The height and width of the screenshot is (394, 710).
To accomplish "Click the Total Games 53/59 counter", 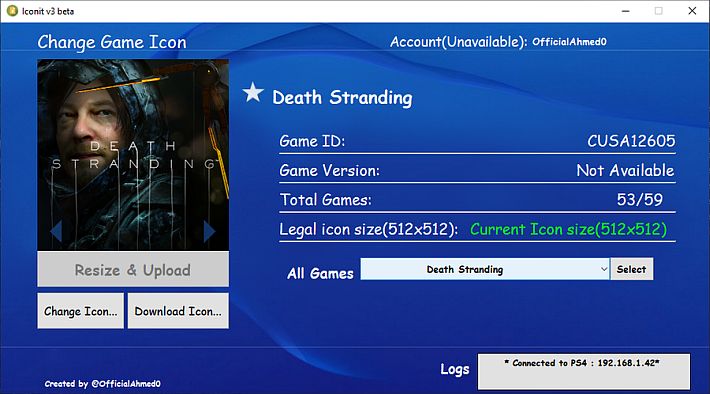I will [639, 199].
